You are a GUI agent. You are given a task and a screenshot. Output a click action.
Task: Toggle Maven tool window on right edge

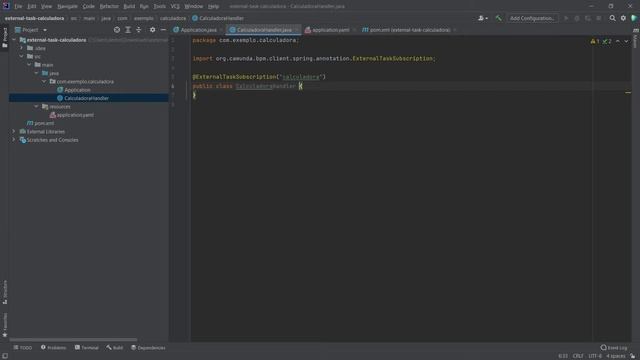click(x=636, y=38)
